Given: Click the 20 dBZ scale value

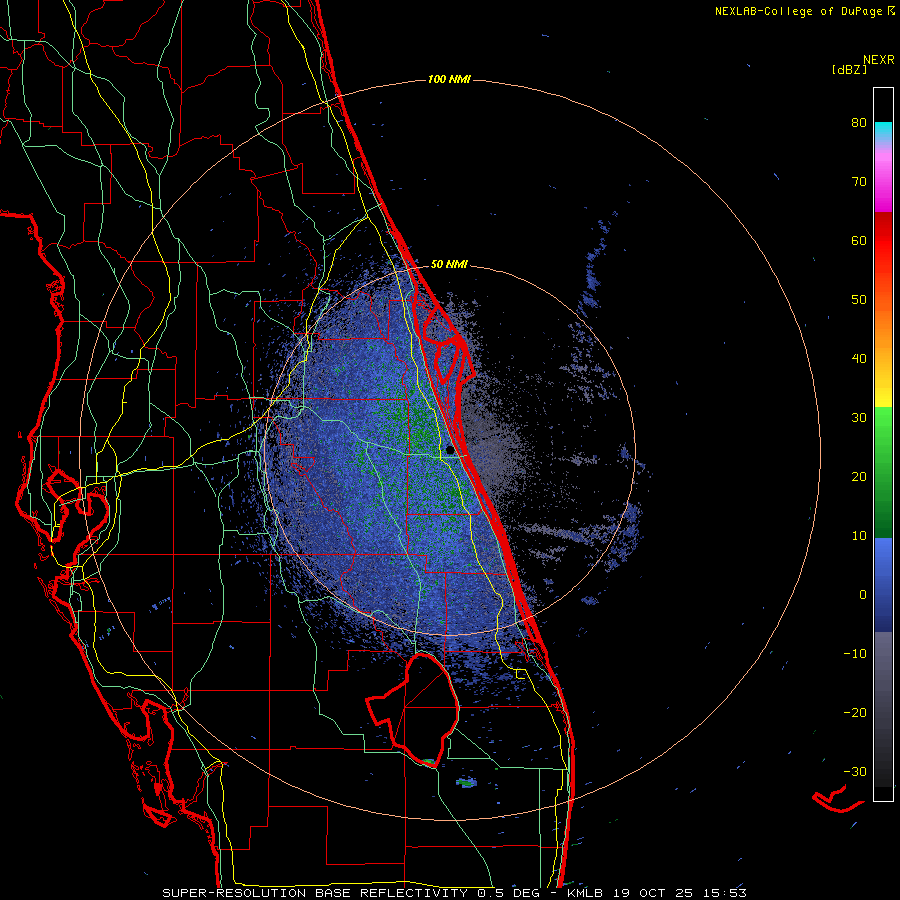Looking at the screenshot, I should [x=859, y=476].
